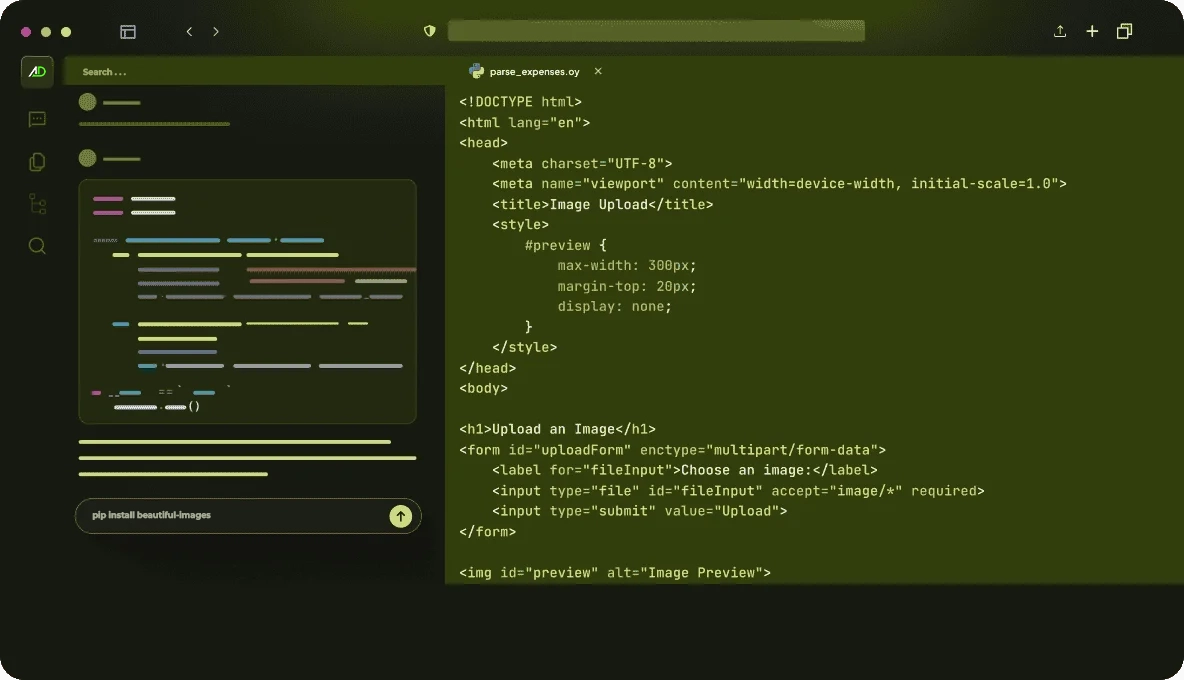This screenshot has width=1184, height=680.
Task: Click the form id="uploadForm" line
Action: 672,450
